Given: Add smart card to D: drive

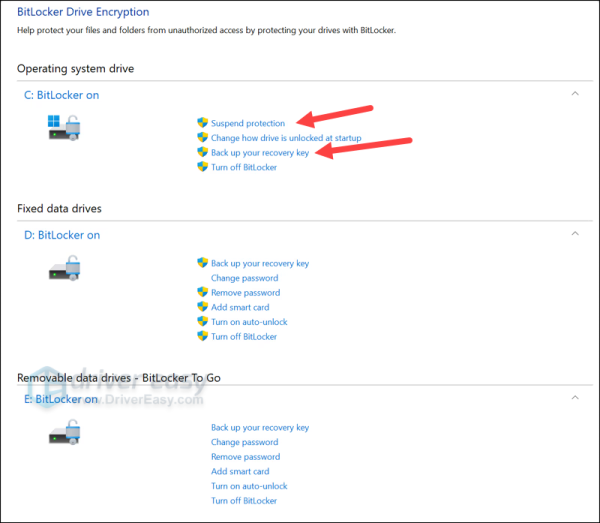Looking at the screenshot, I should click(240, 307).
